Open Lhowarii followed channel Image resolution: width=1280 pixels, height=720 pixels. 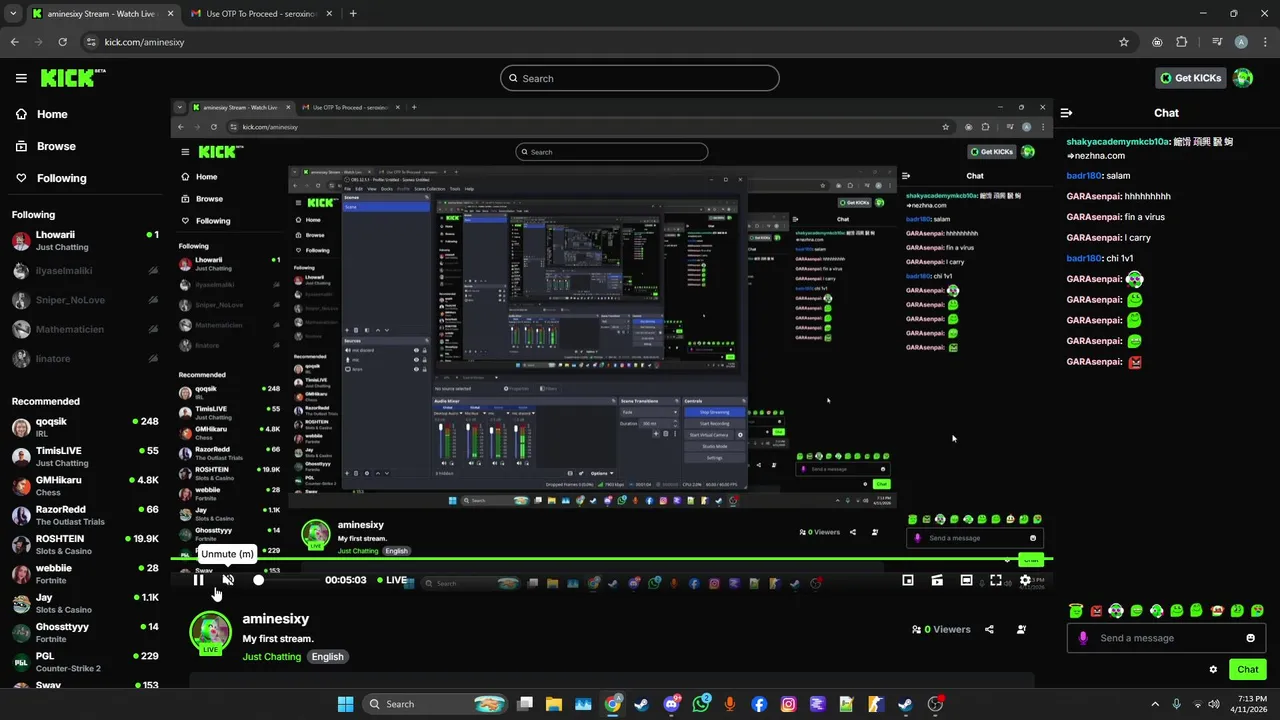point(85,241)
